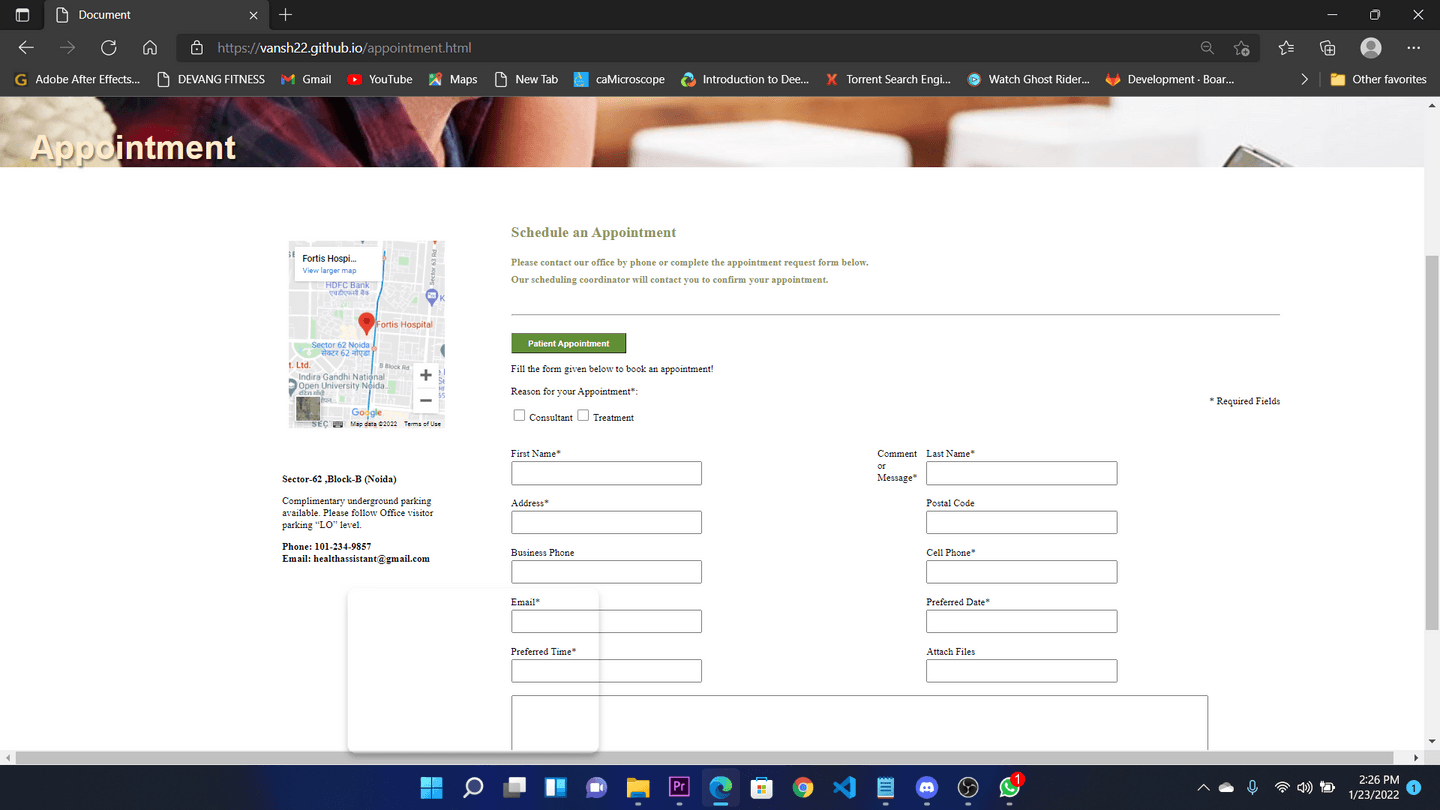Focus the Business Phone field
The image size is (1440, 810).
[x=606, y=572]
